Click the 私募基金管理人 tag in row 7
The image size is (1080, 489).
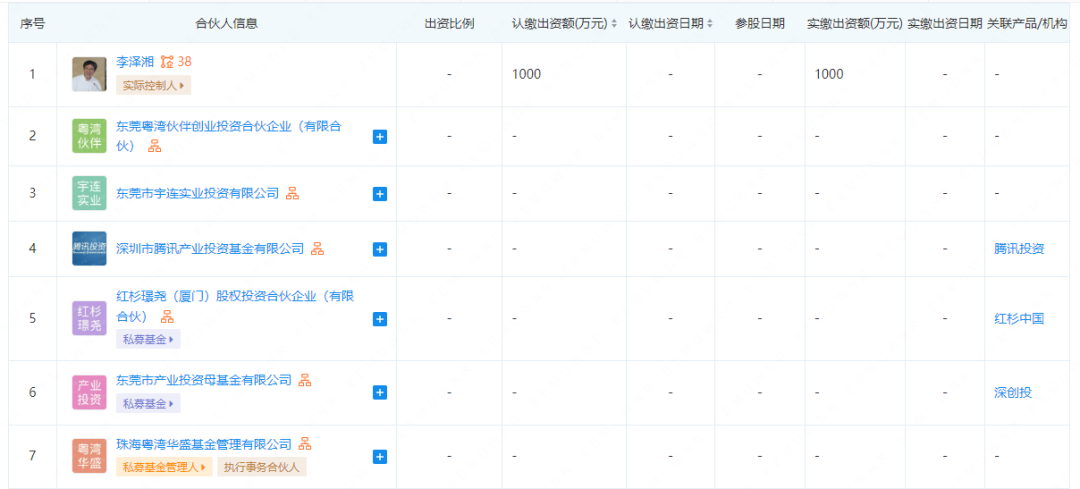pos(164,467)
